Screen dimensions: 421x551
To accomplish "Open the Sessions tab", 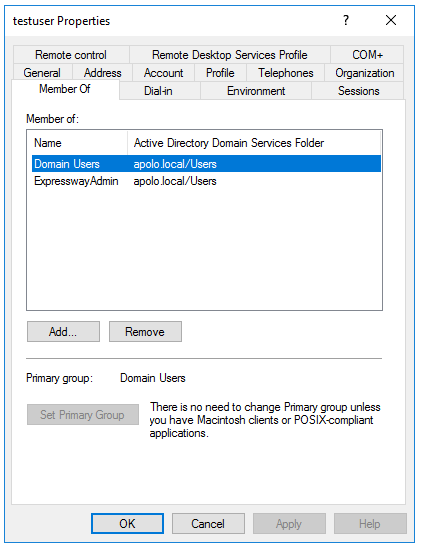I will click(x=358, y=91).
